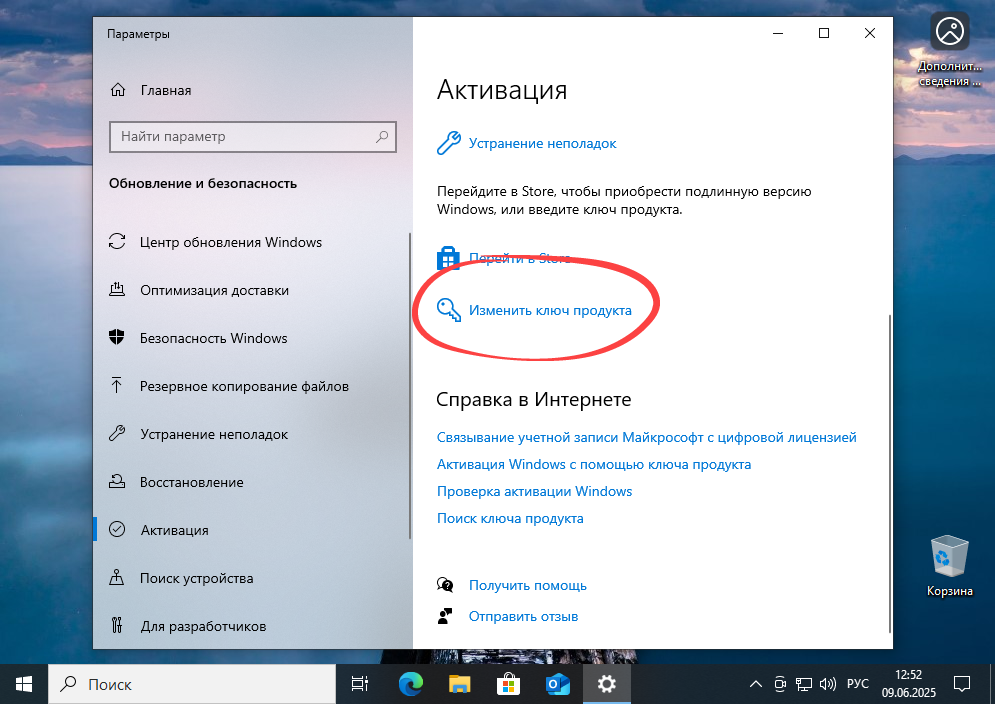The height and width of the screenshot is (704, 995).
Task: Open the Recycle Bin (Корзина) on desktop
Action: (x=949, y=555)
